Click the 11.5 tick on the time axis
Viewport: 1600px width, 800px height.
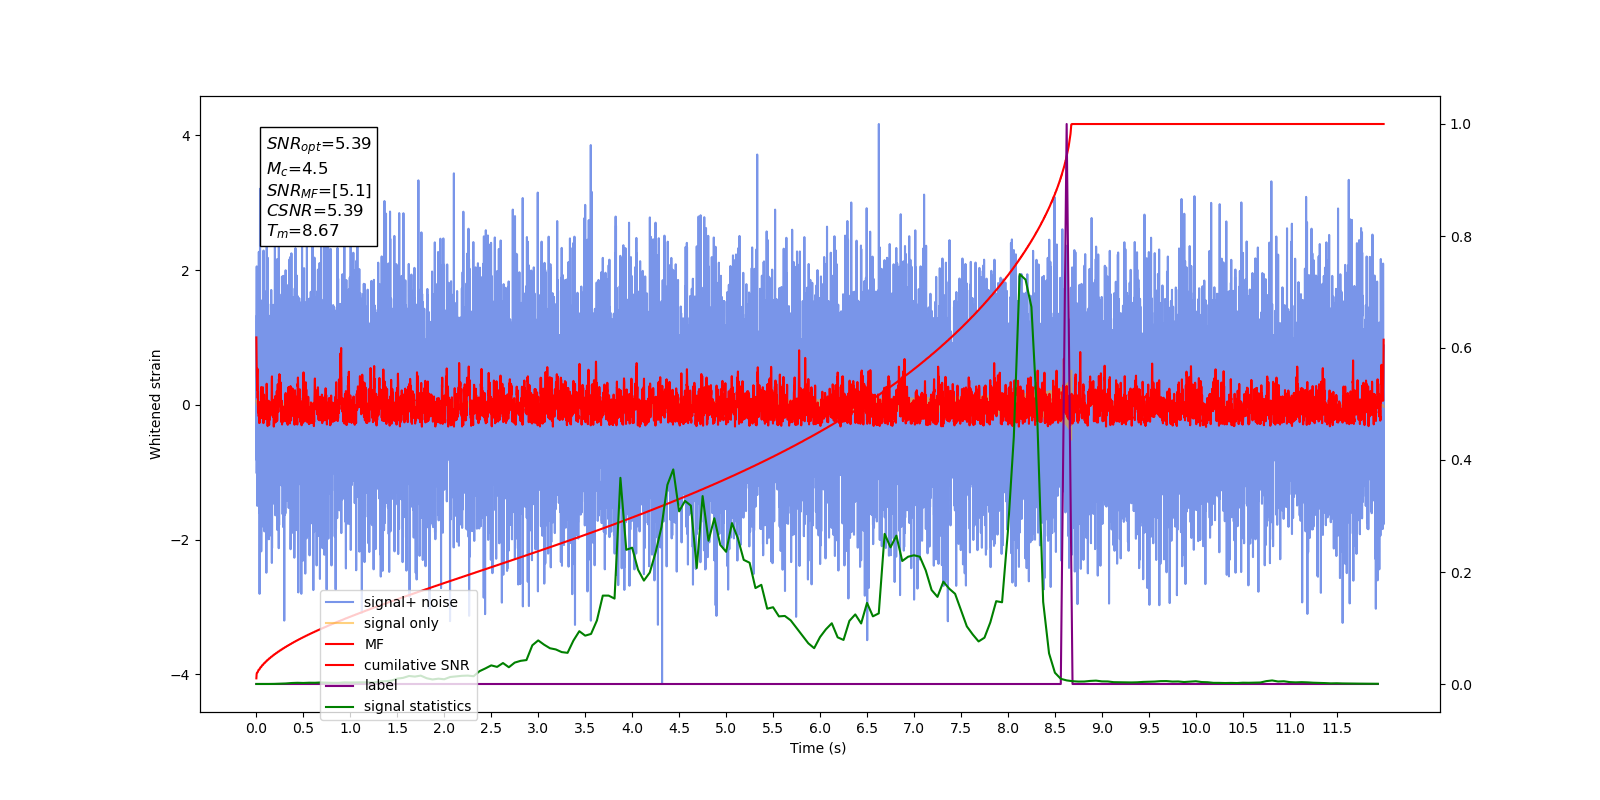(1337, 728)
